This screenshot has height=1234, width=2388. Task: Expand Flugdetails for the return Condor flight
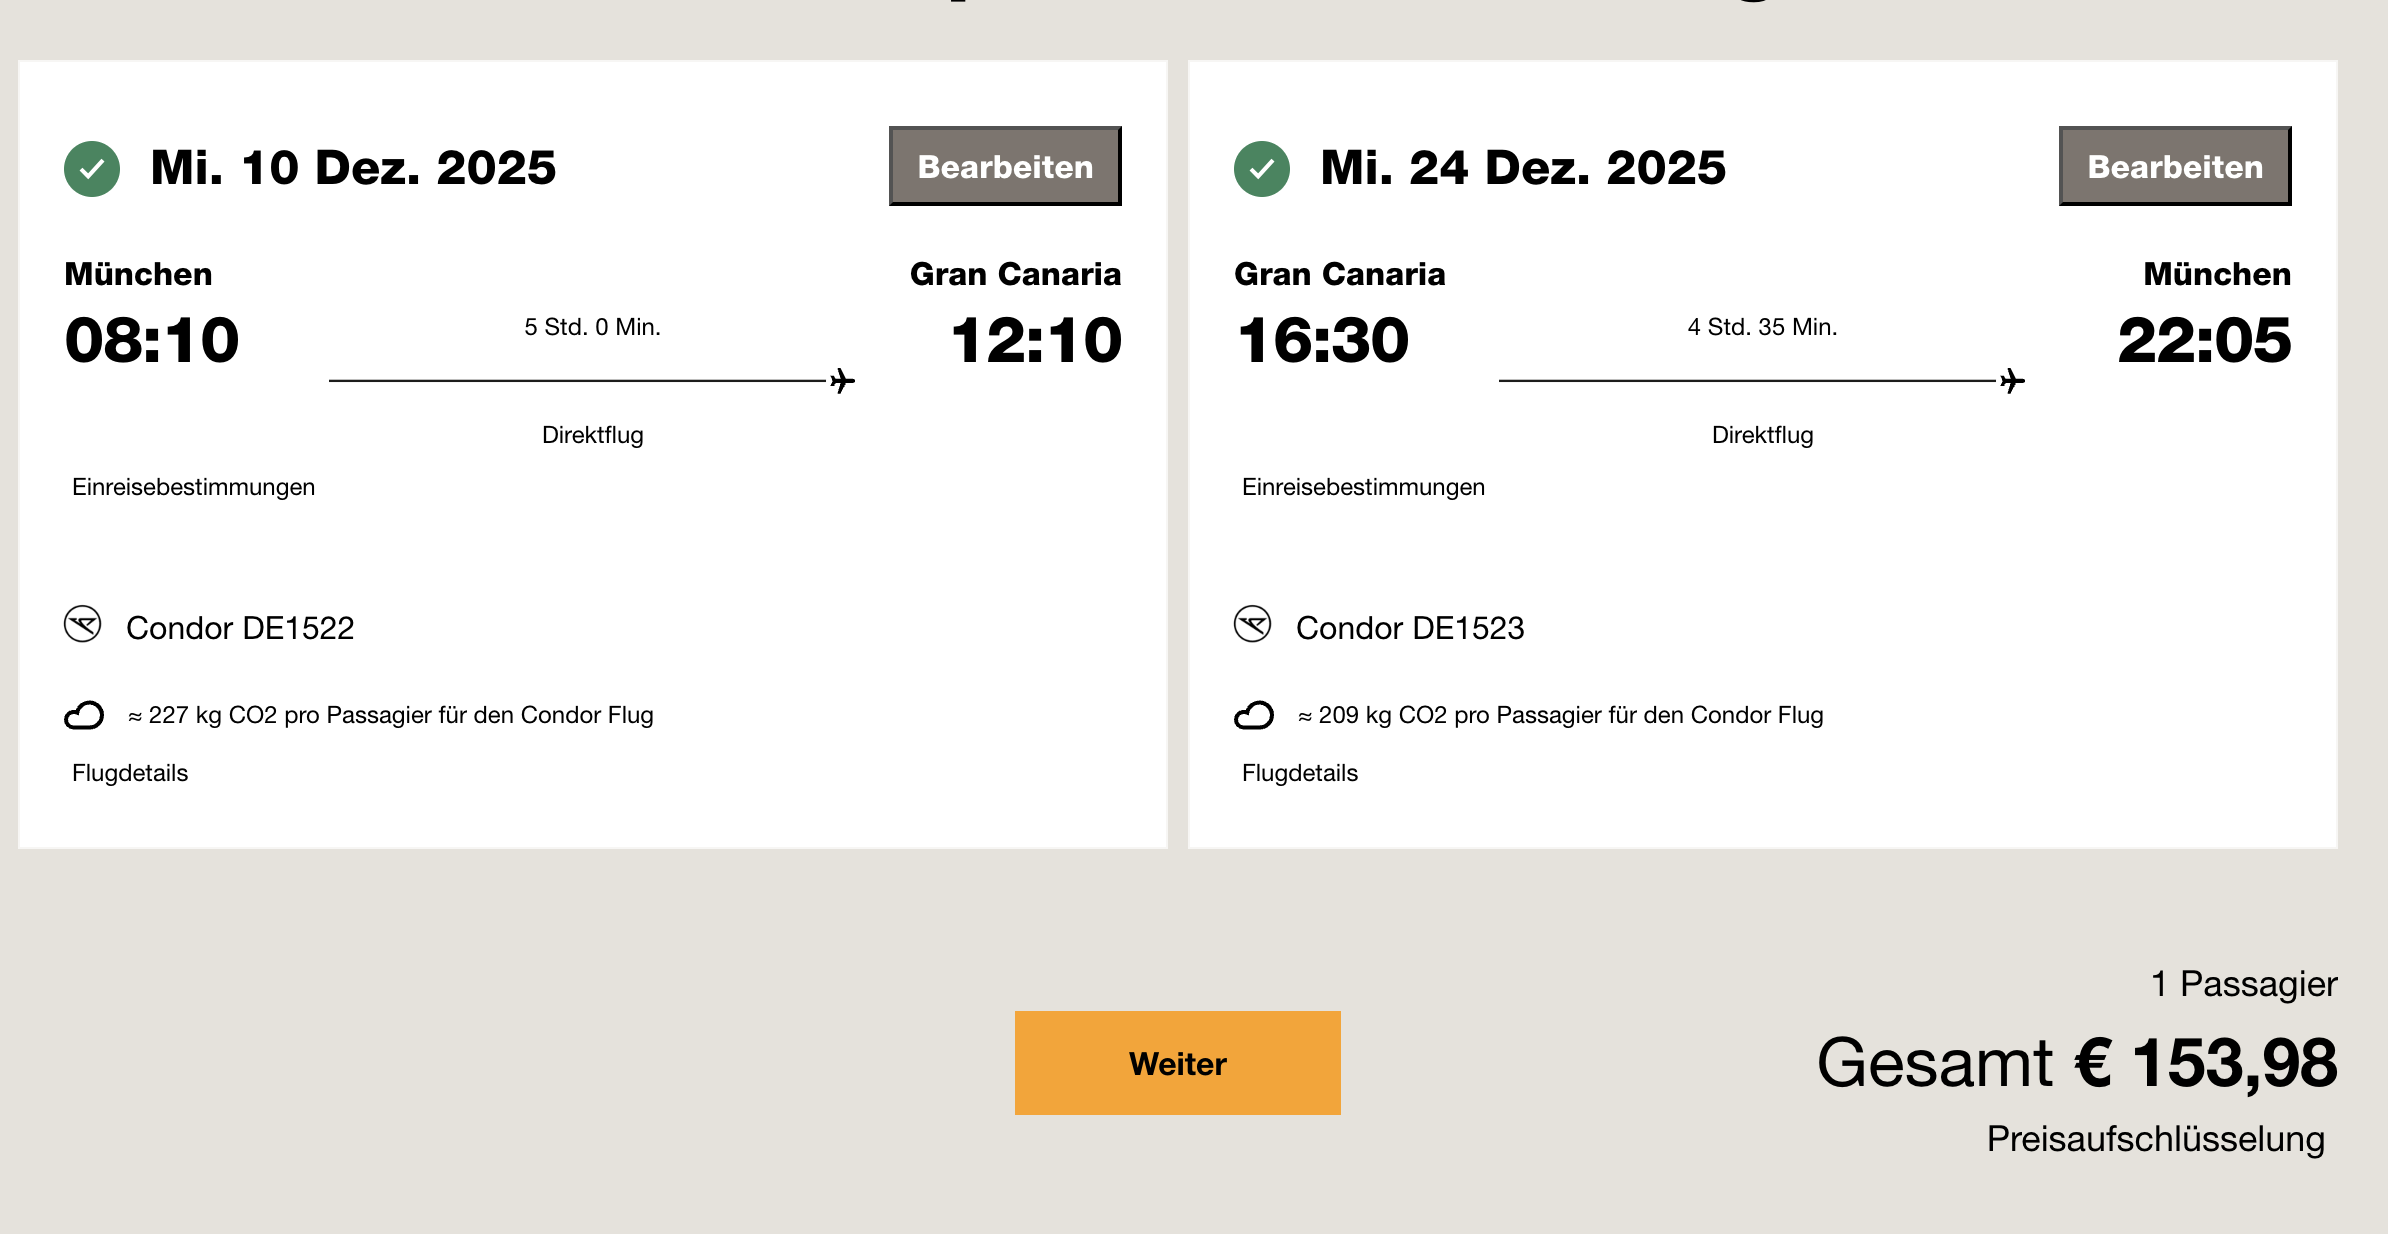(1300, 773)
